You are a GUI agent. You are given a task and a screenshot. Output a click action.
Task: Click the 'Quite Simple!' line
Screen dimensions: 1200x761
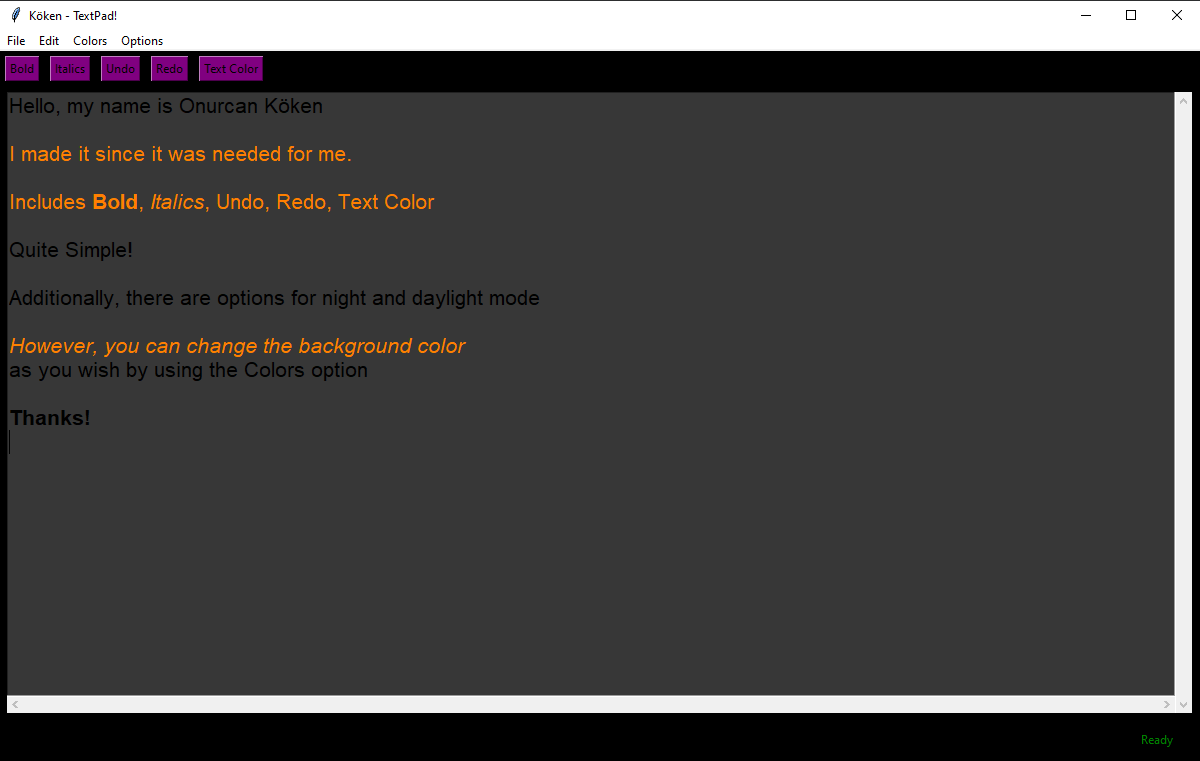point(71,250)
